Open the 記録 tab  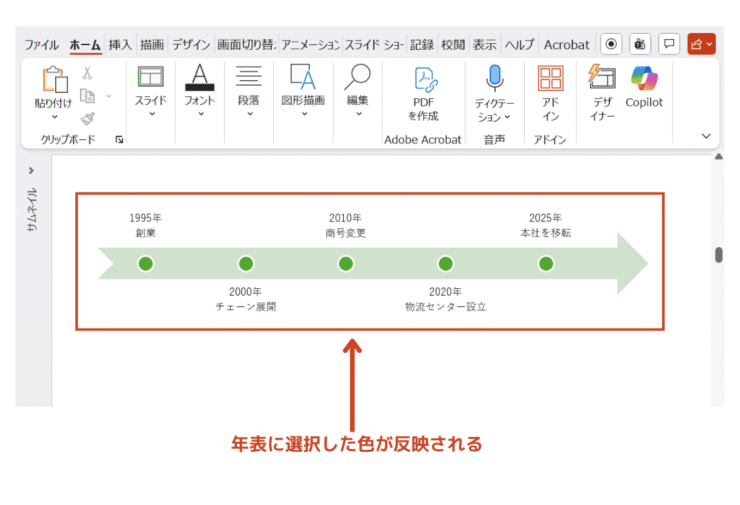tap(421, 45)
